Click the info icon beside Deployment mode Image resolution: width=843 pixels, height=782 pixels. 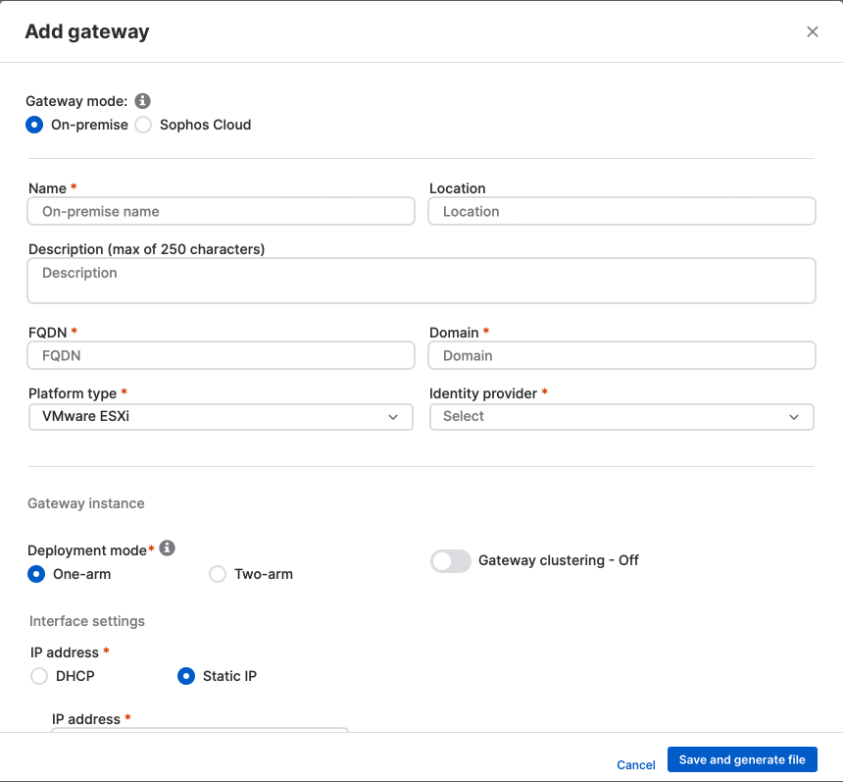point(167,548)
